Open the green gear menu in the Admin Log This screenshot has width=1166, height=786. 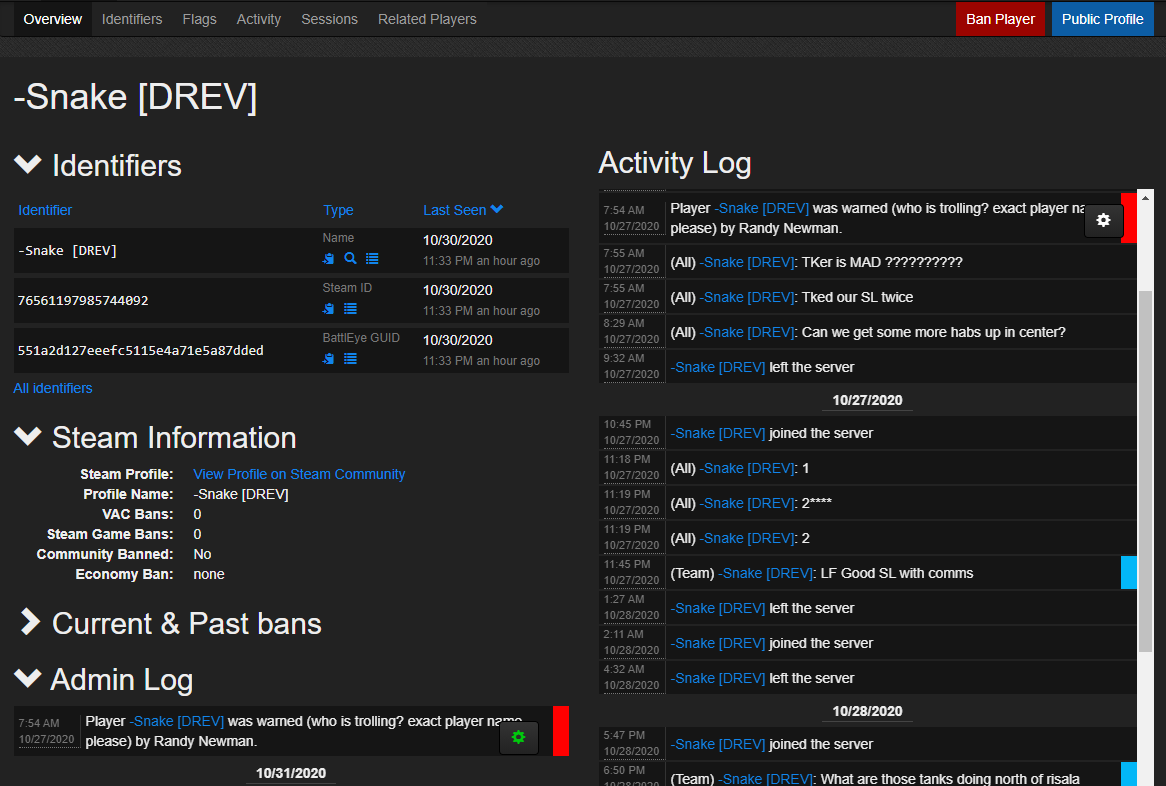click(x=518, y=737)
